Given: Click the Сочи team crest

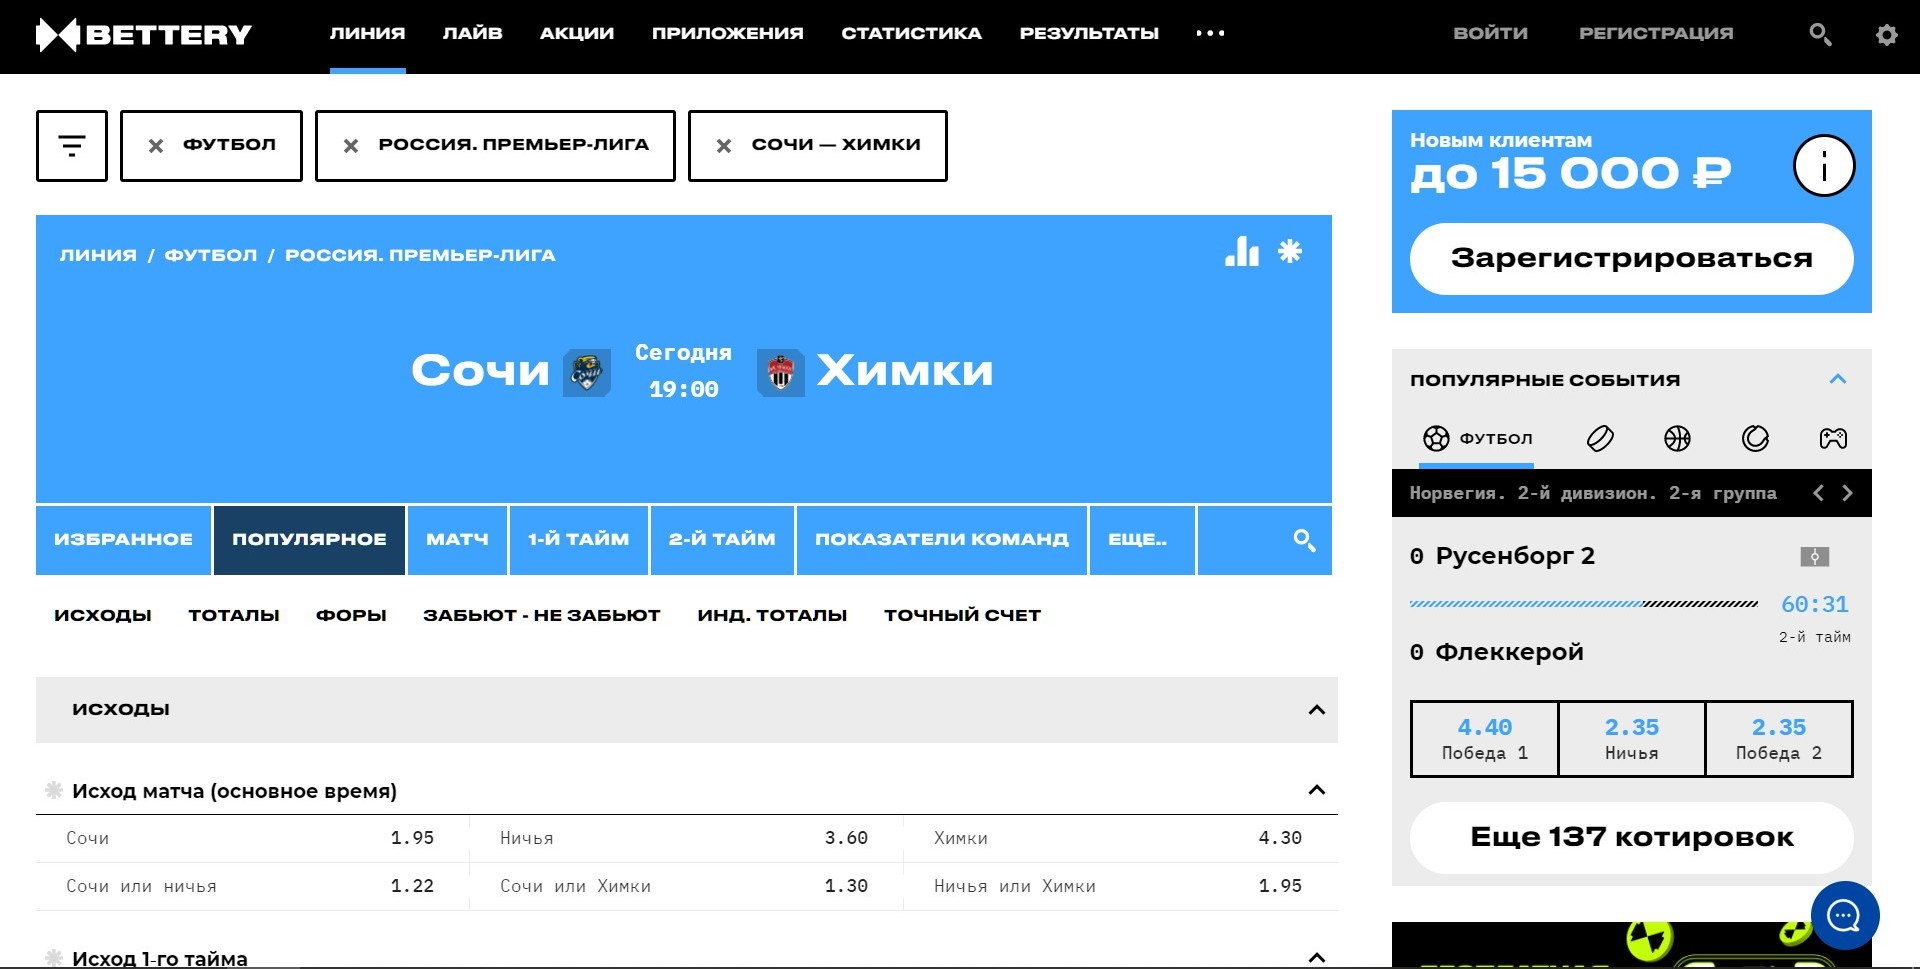Looking at the screenshot, I should pyautogui.click(x=587, y=373).
